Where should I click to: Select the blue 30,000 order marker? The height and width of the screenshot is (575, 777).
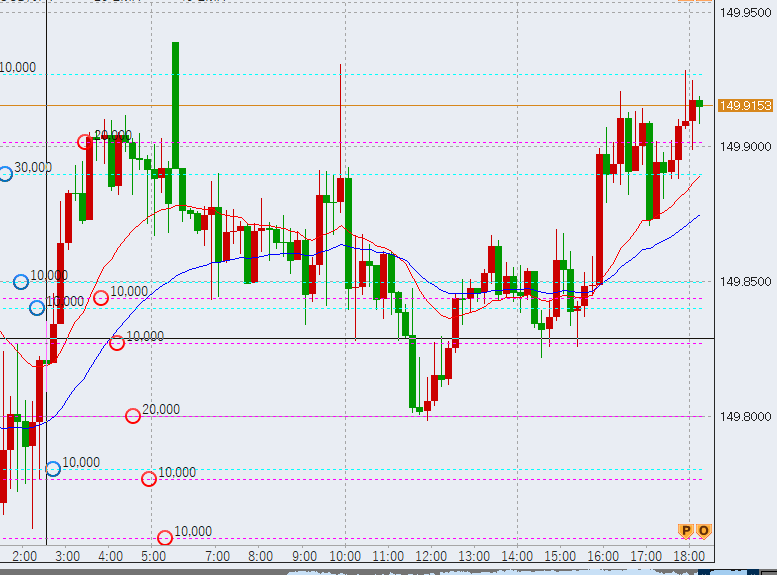click(5, 174)
